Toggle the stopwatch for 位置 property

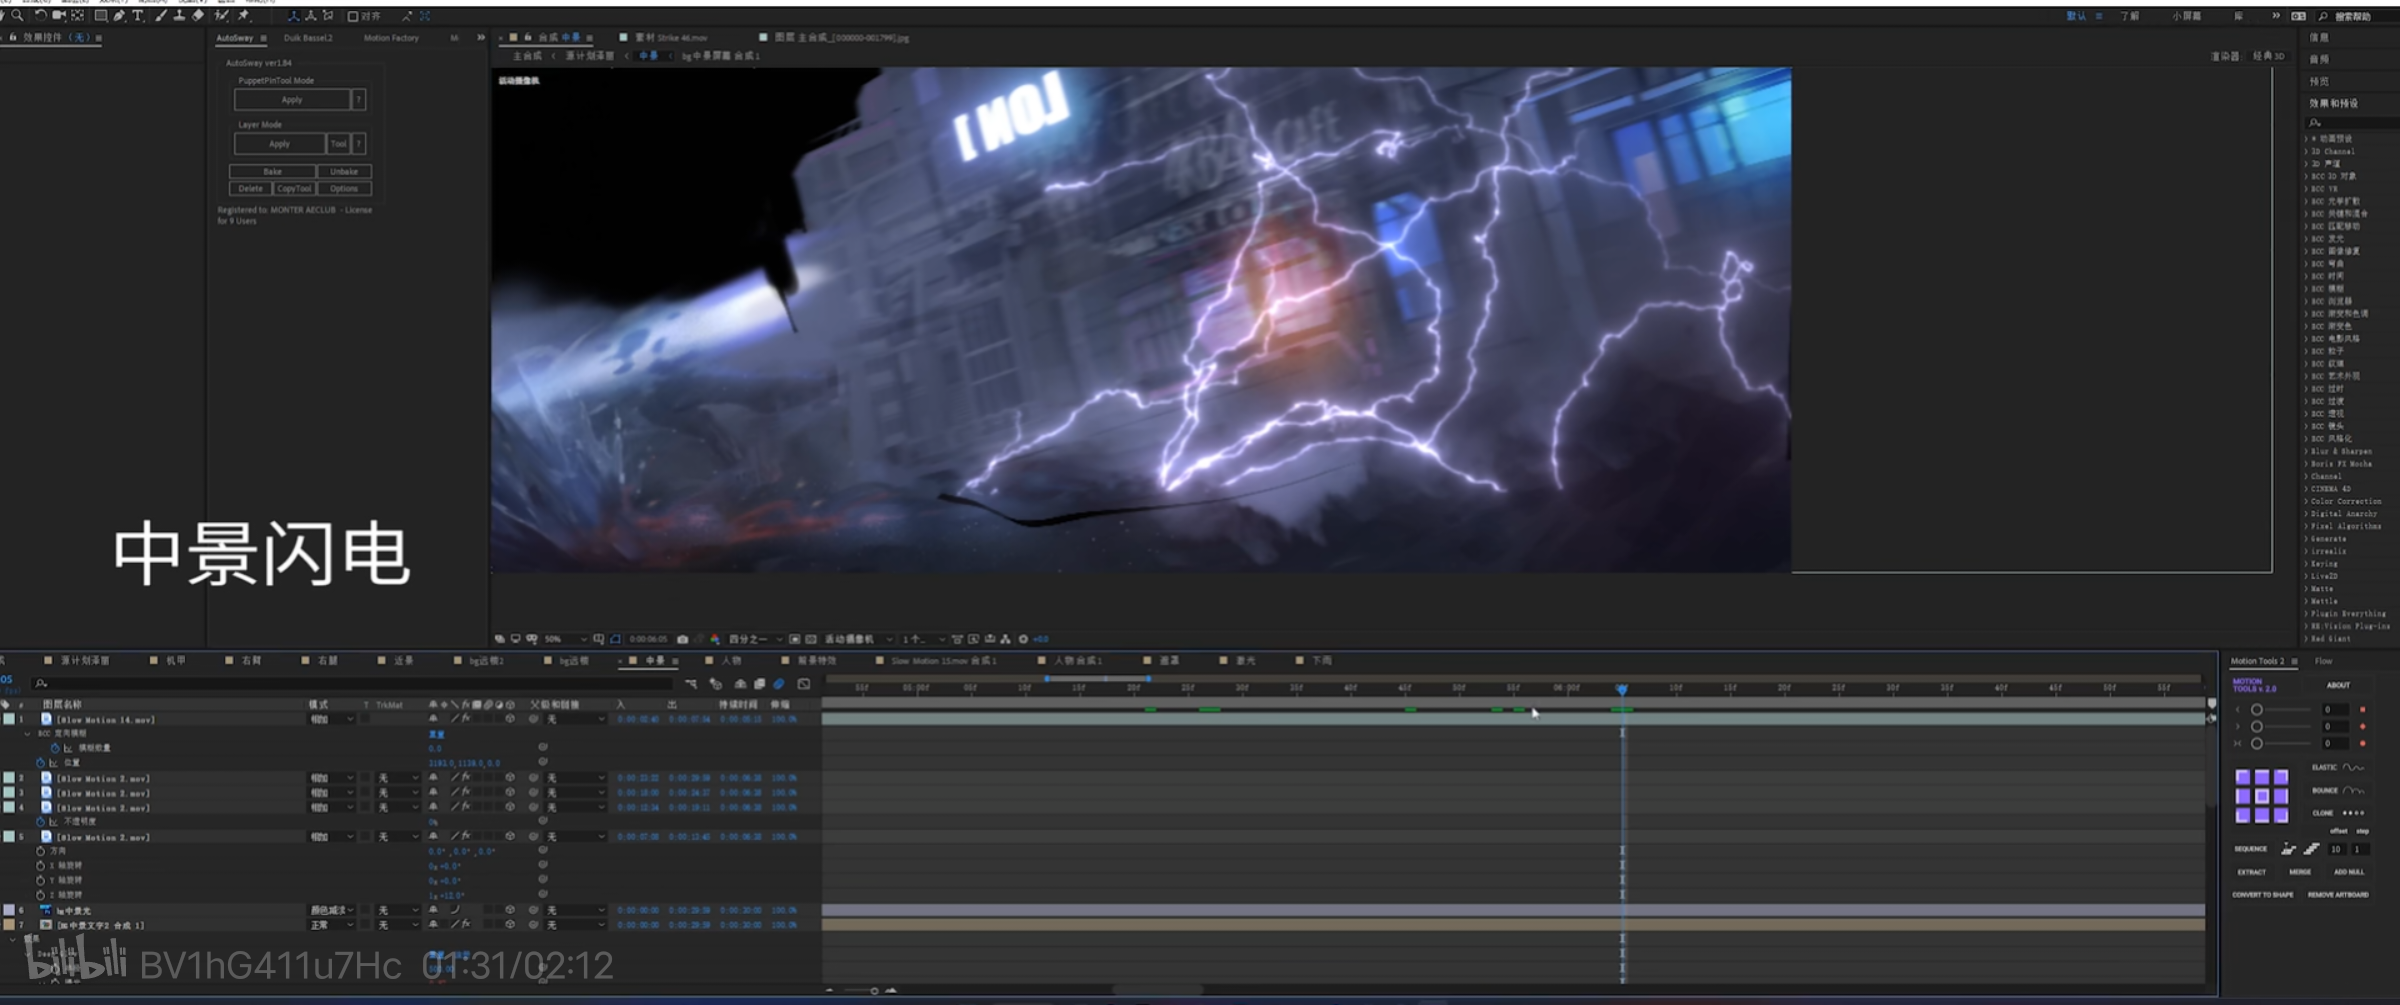pyautogui.click(x=41, y=763)
